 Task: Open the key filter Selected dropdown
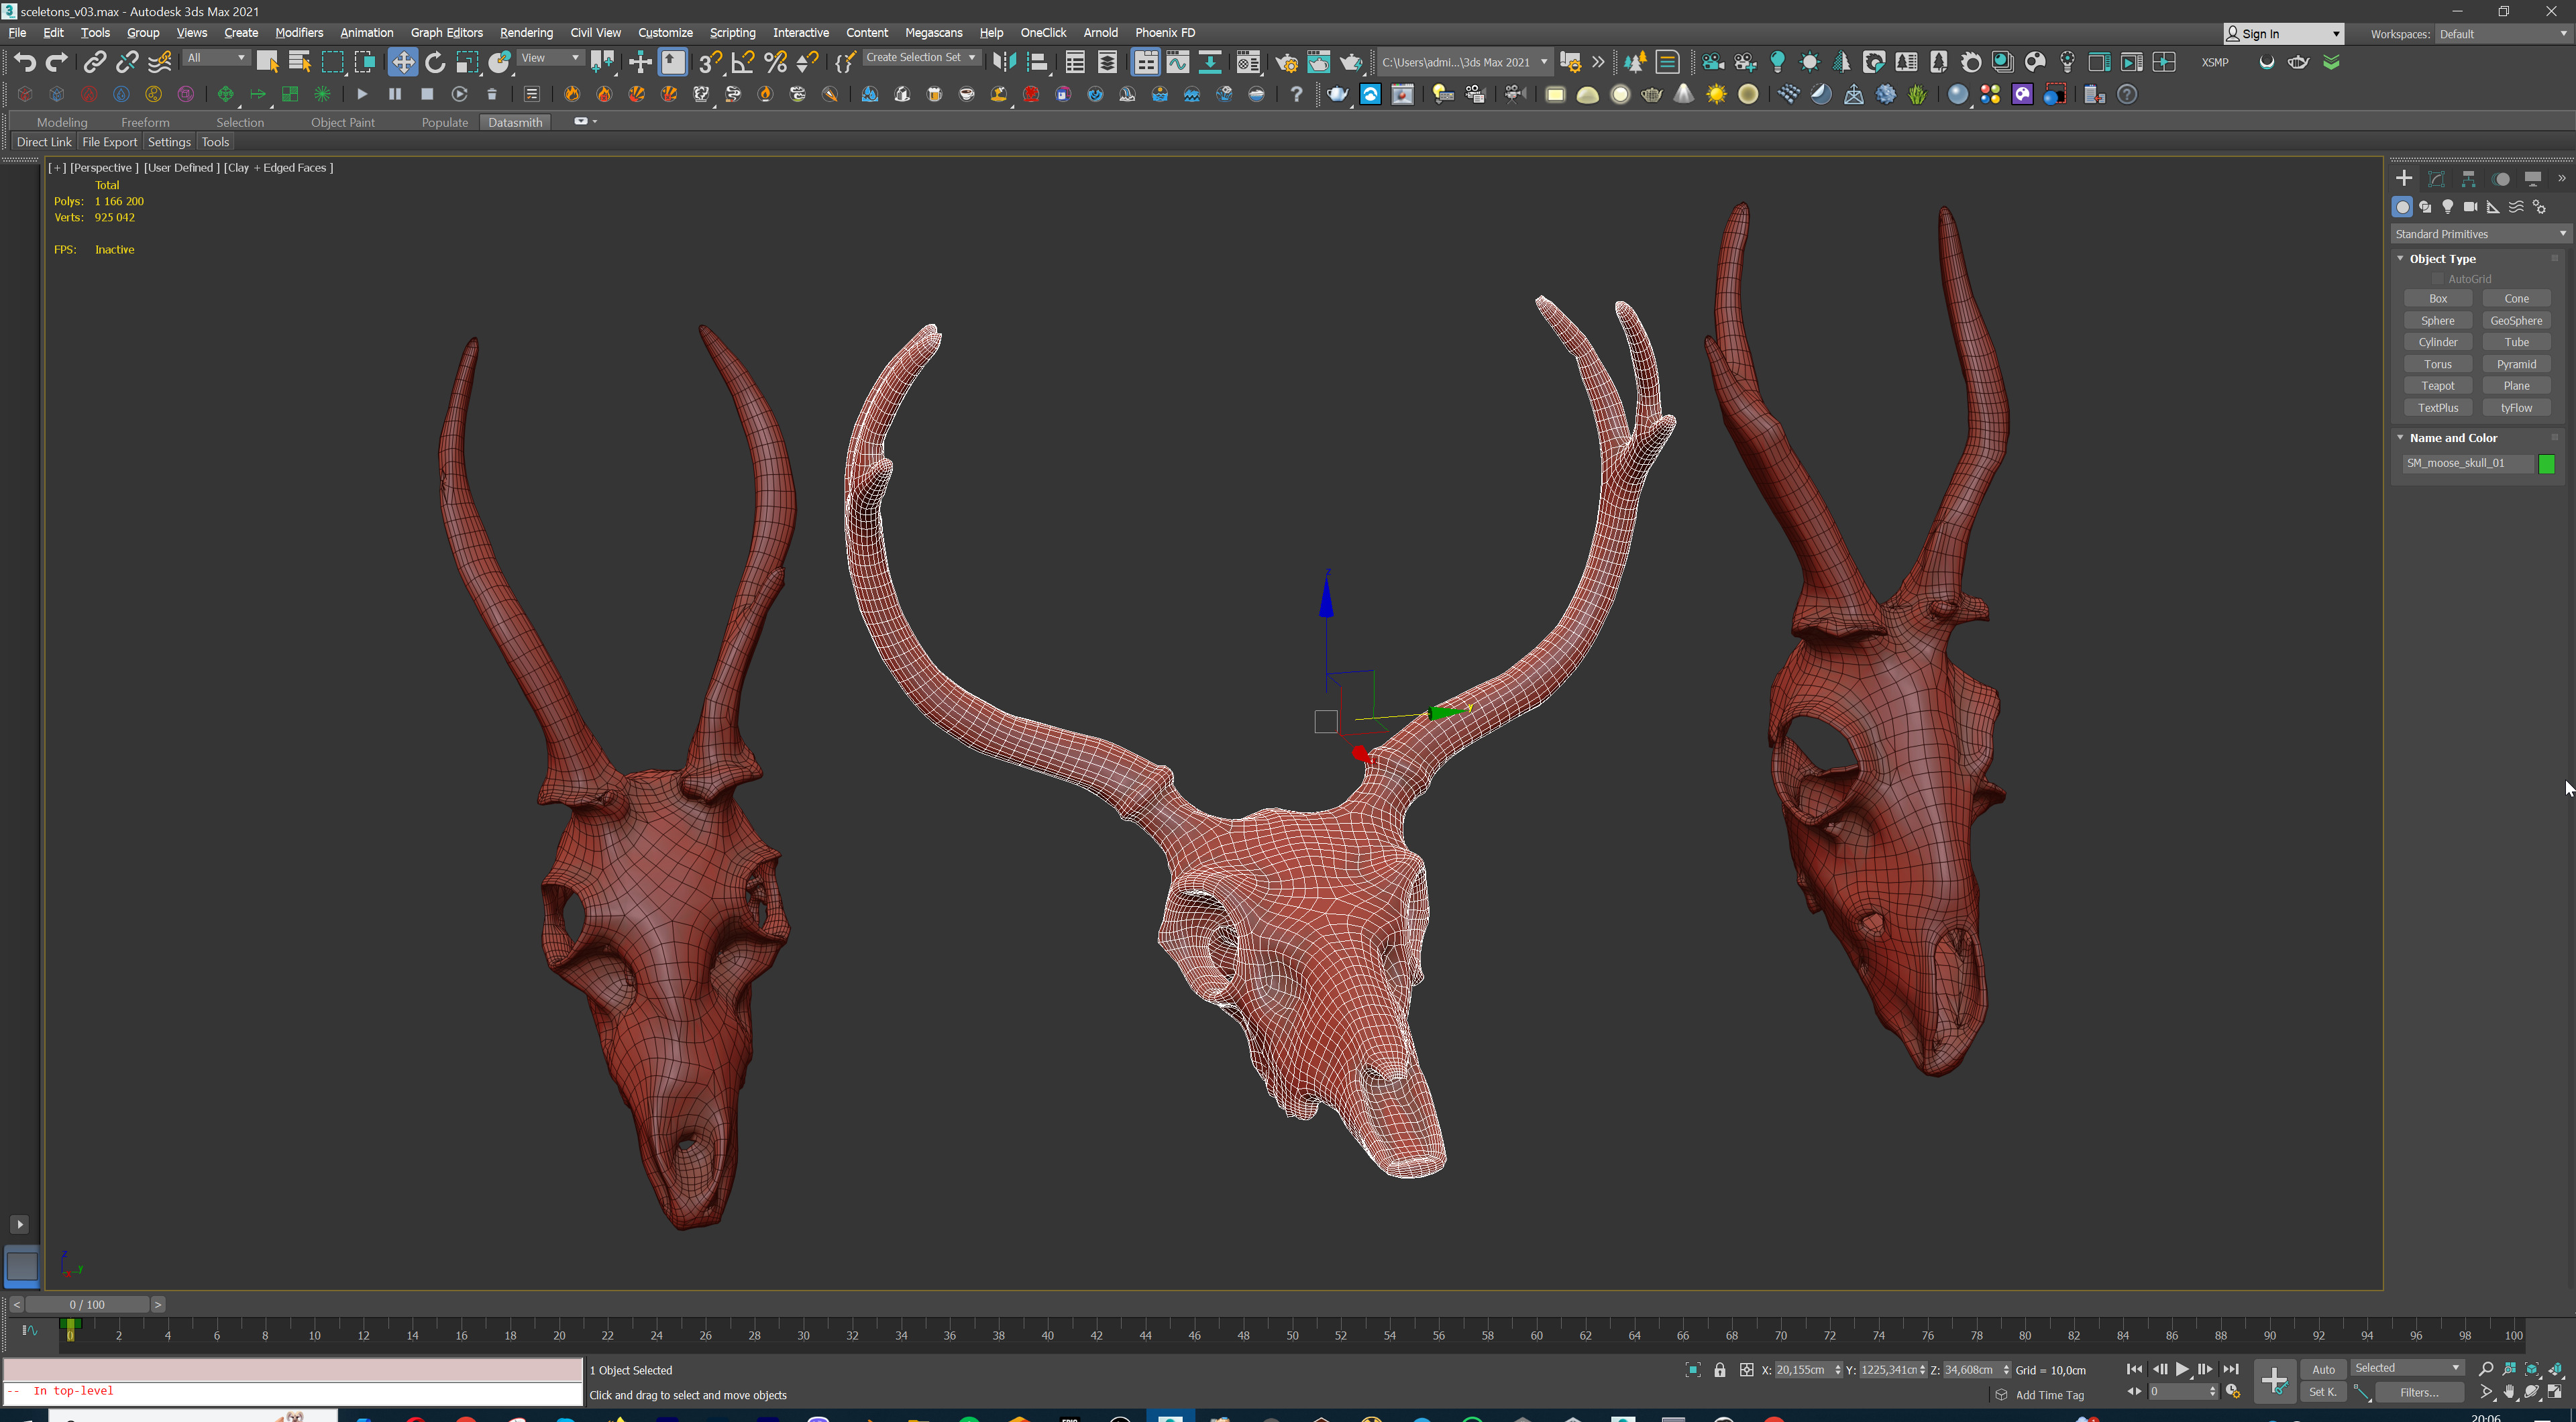pos(2407,1368)
